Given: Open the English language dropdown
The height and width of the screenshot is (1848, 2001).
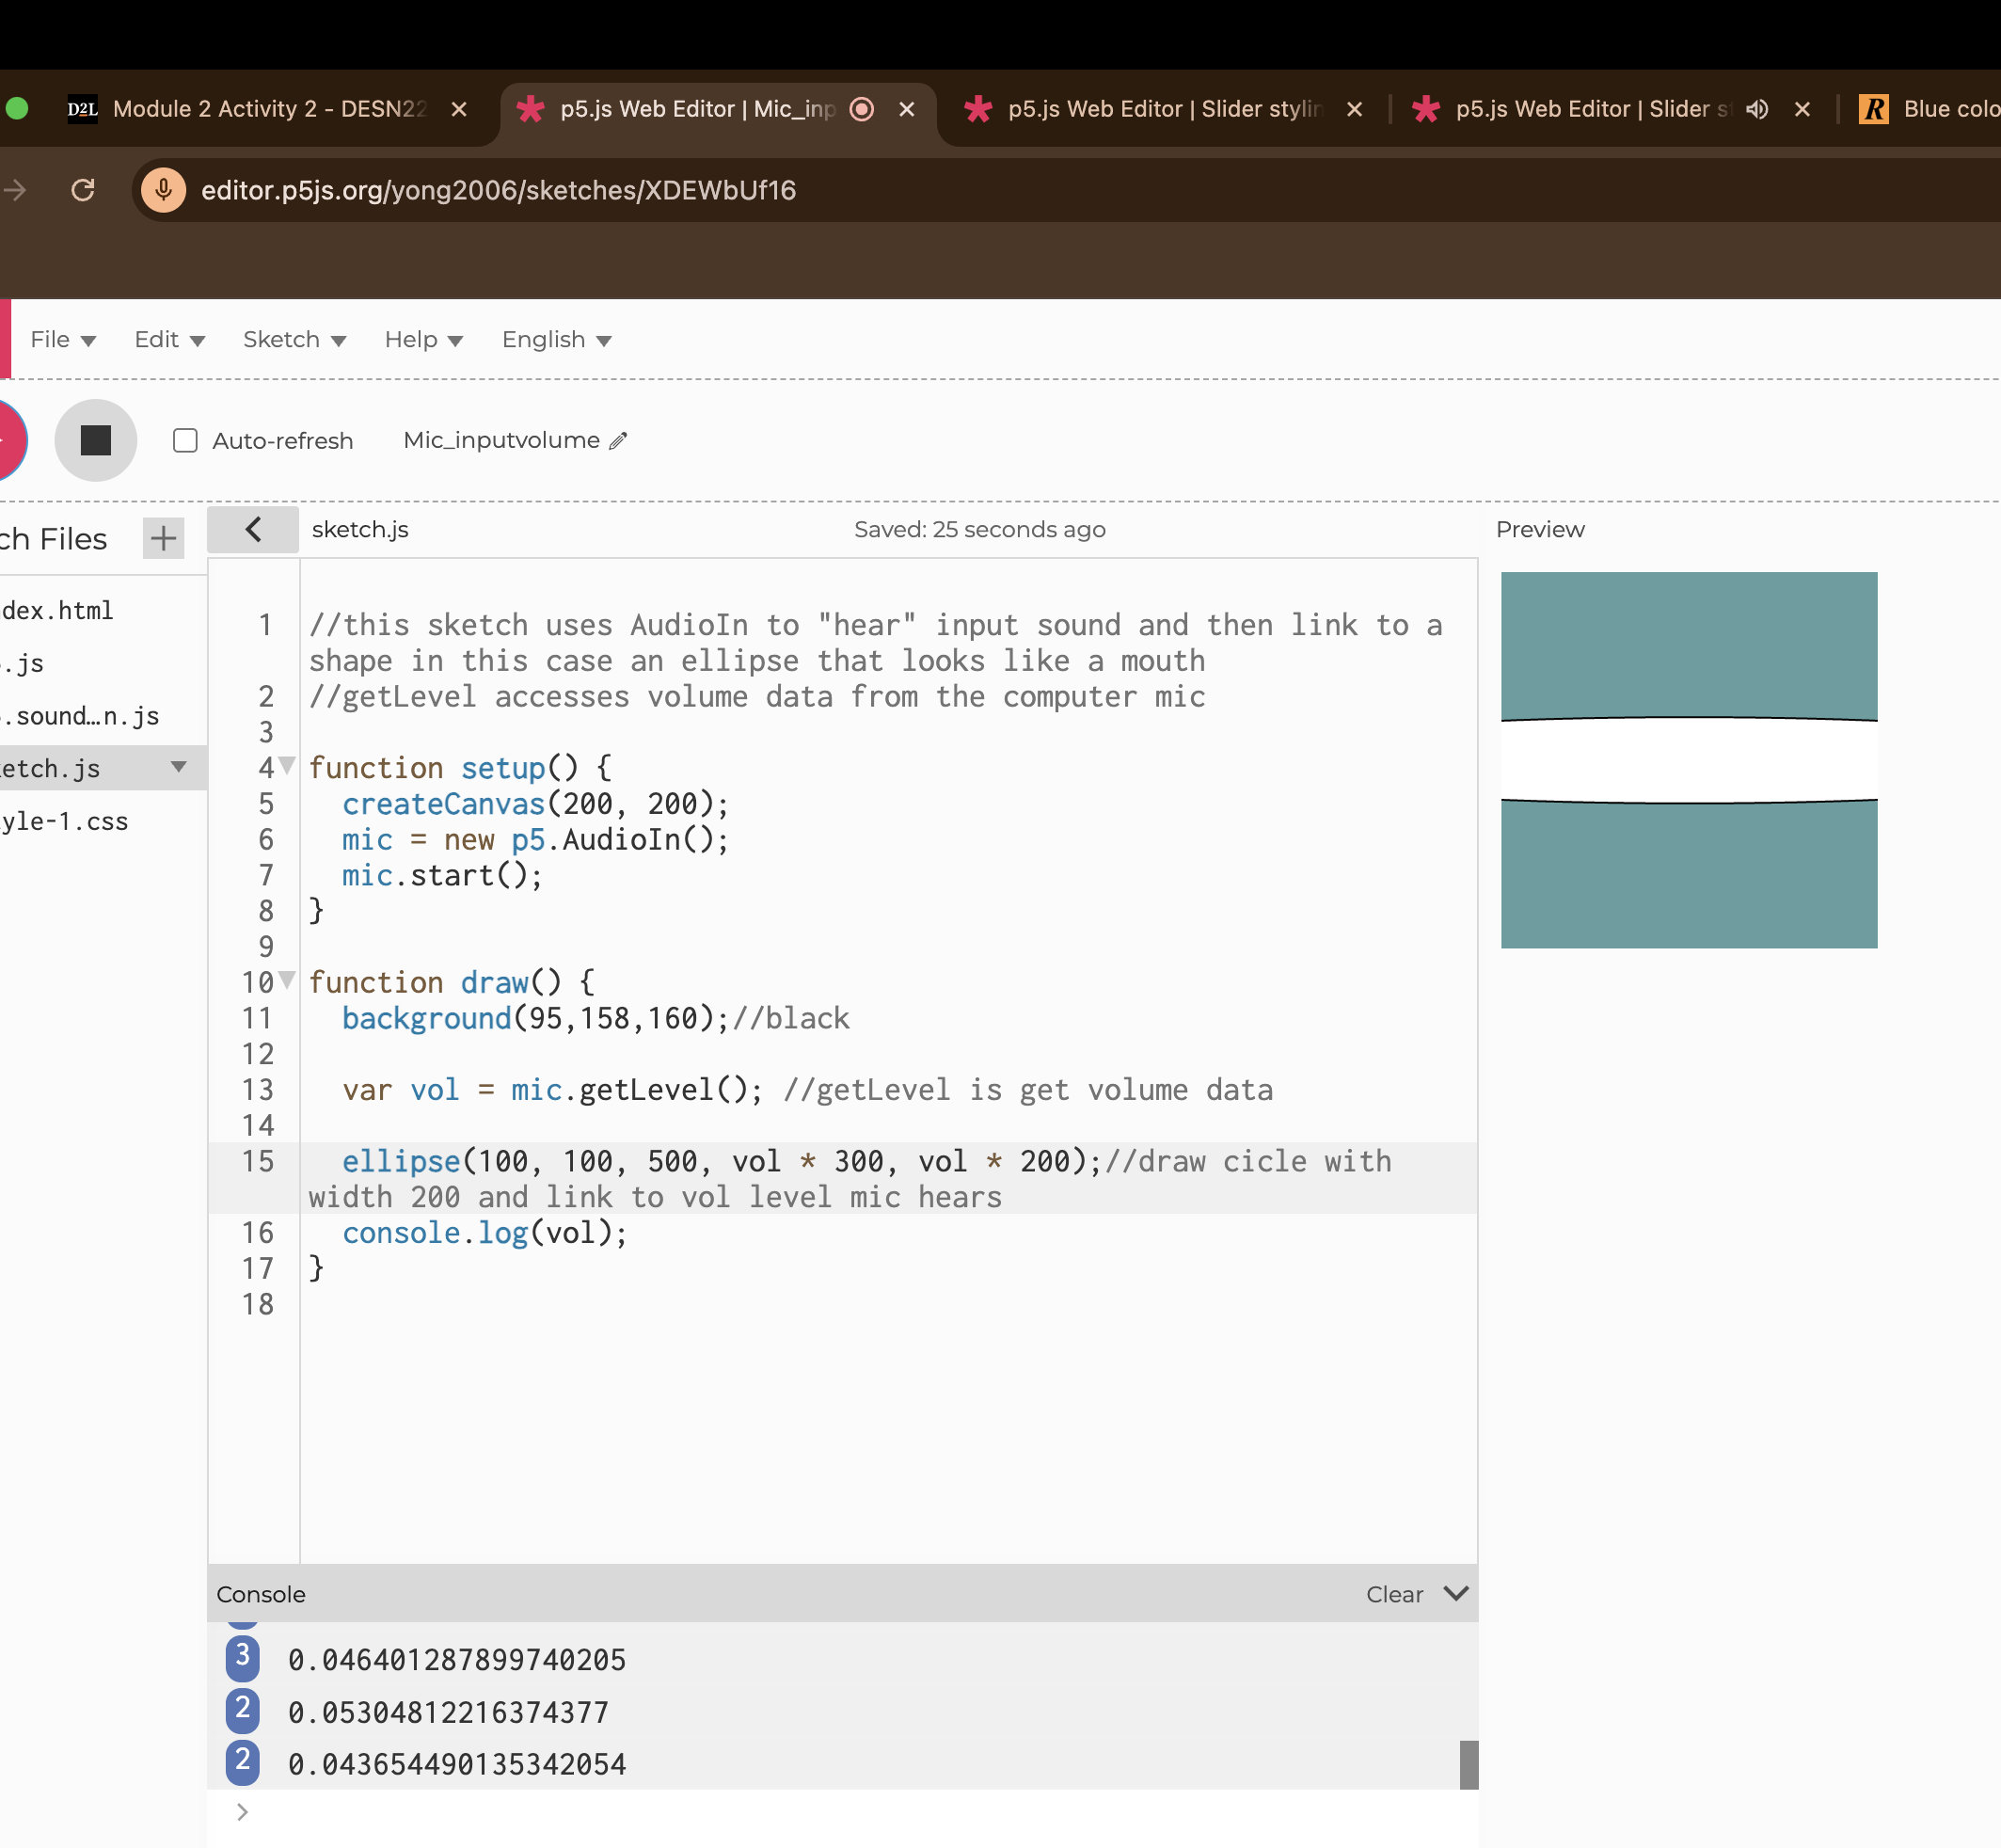Looking at the screenshot, I should point(557,340).
